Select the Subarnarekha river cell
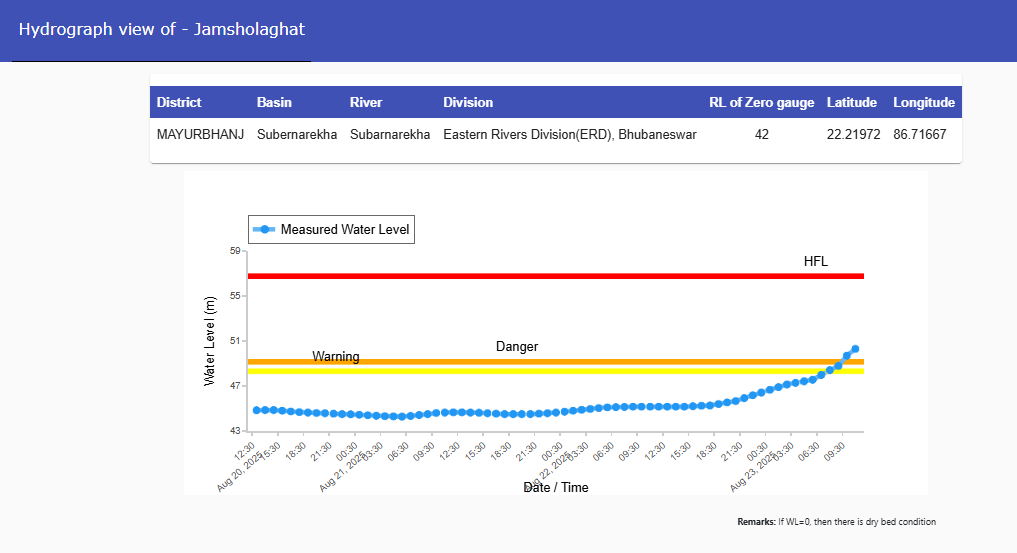The width and height of the screenshot is (1017, 553). [390, 134]
